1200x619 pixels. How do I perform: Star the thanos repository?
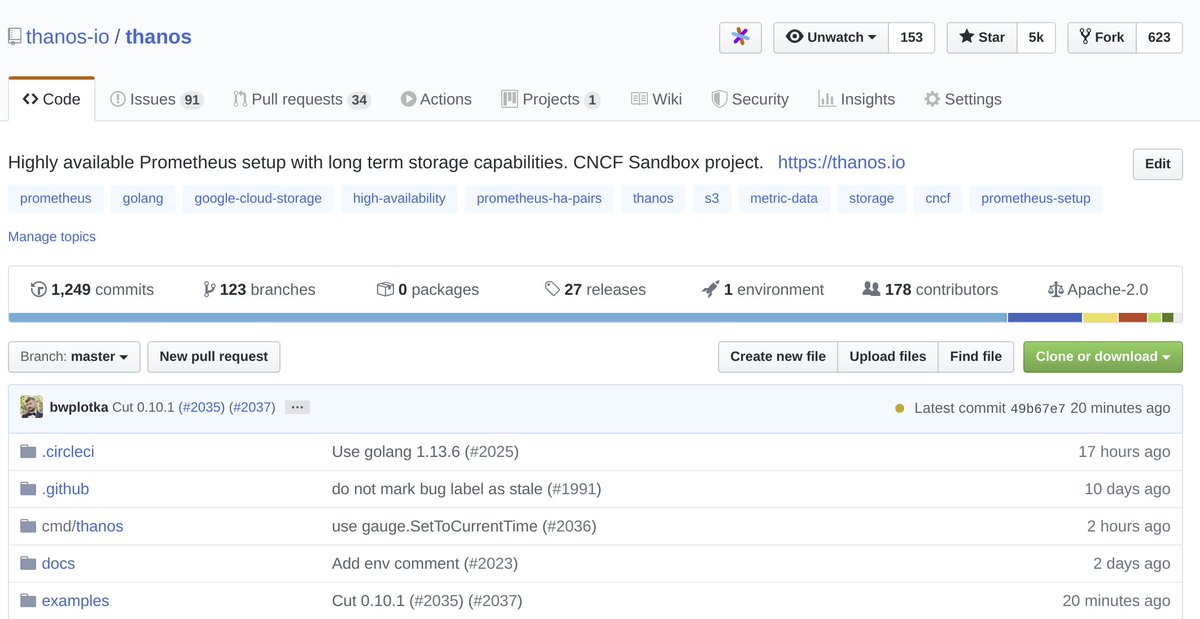coord(981,37)
